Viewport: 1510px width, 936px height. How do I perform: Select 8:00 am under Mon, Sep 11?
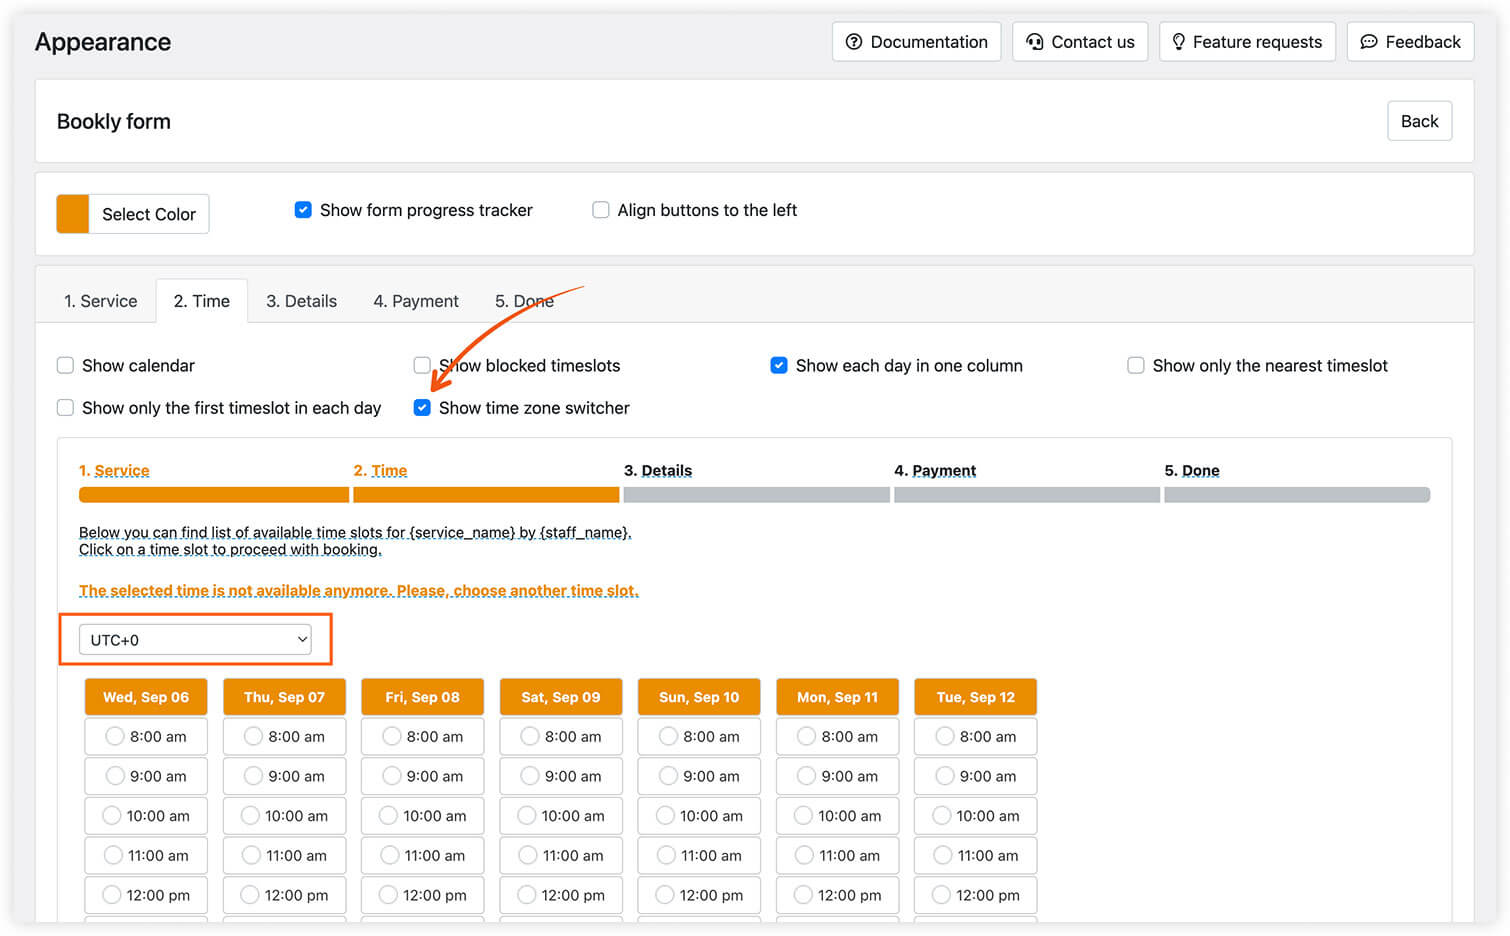tap(837, 736)
